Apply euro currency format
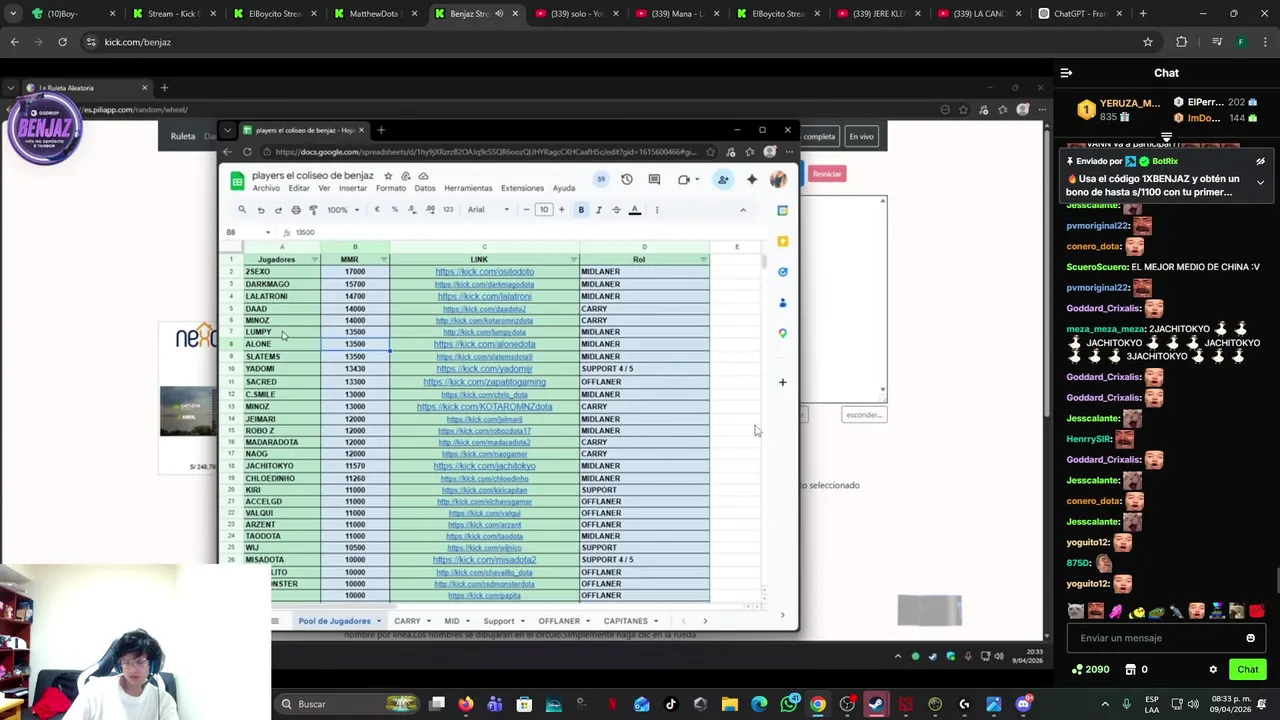 pyautogui.click(x=377, y=210)
